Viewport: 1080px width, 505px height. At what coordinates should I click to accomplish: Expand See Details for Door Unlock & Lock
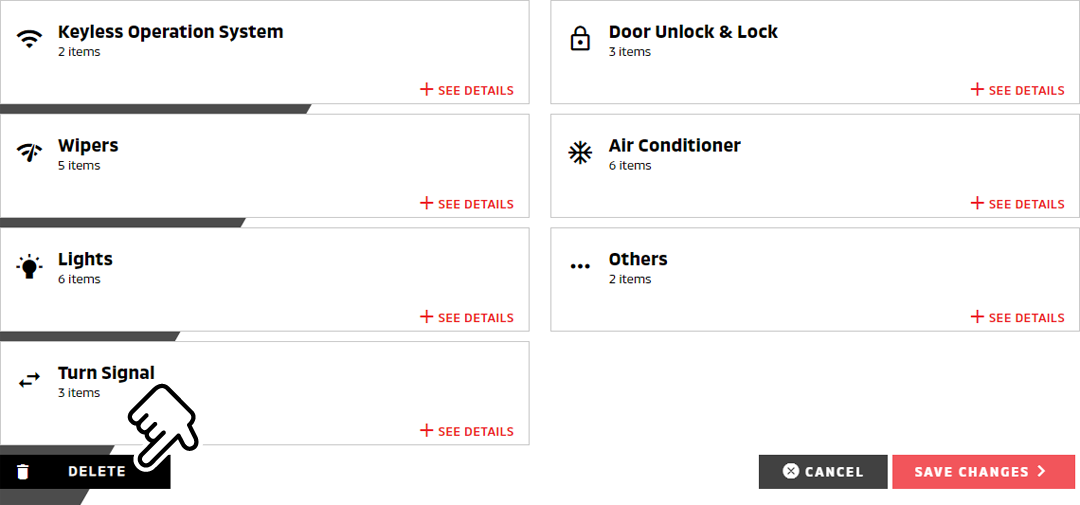(x=1017, y=90)
